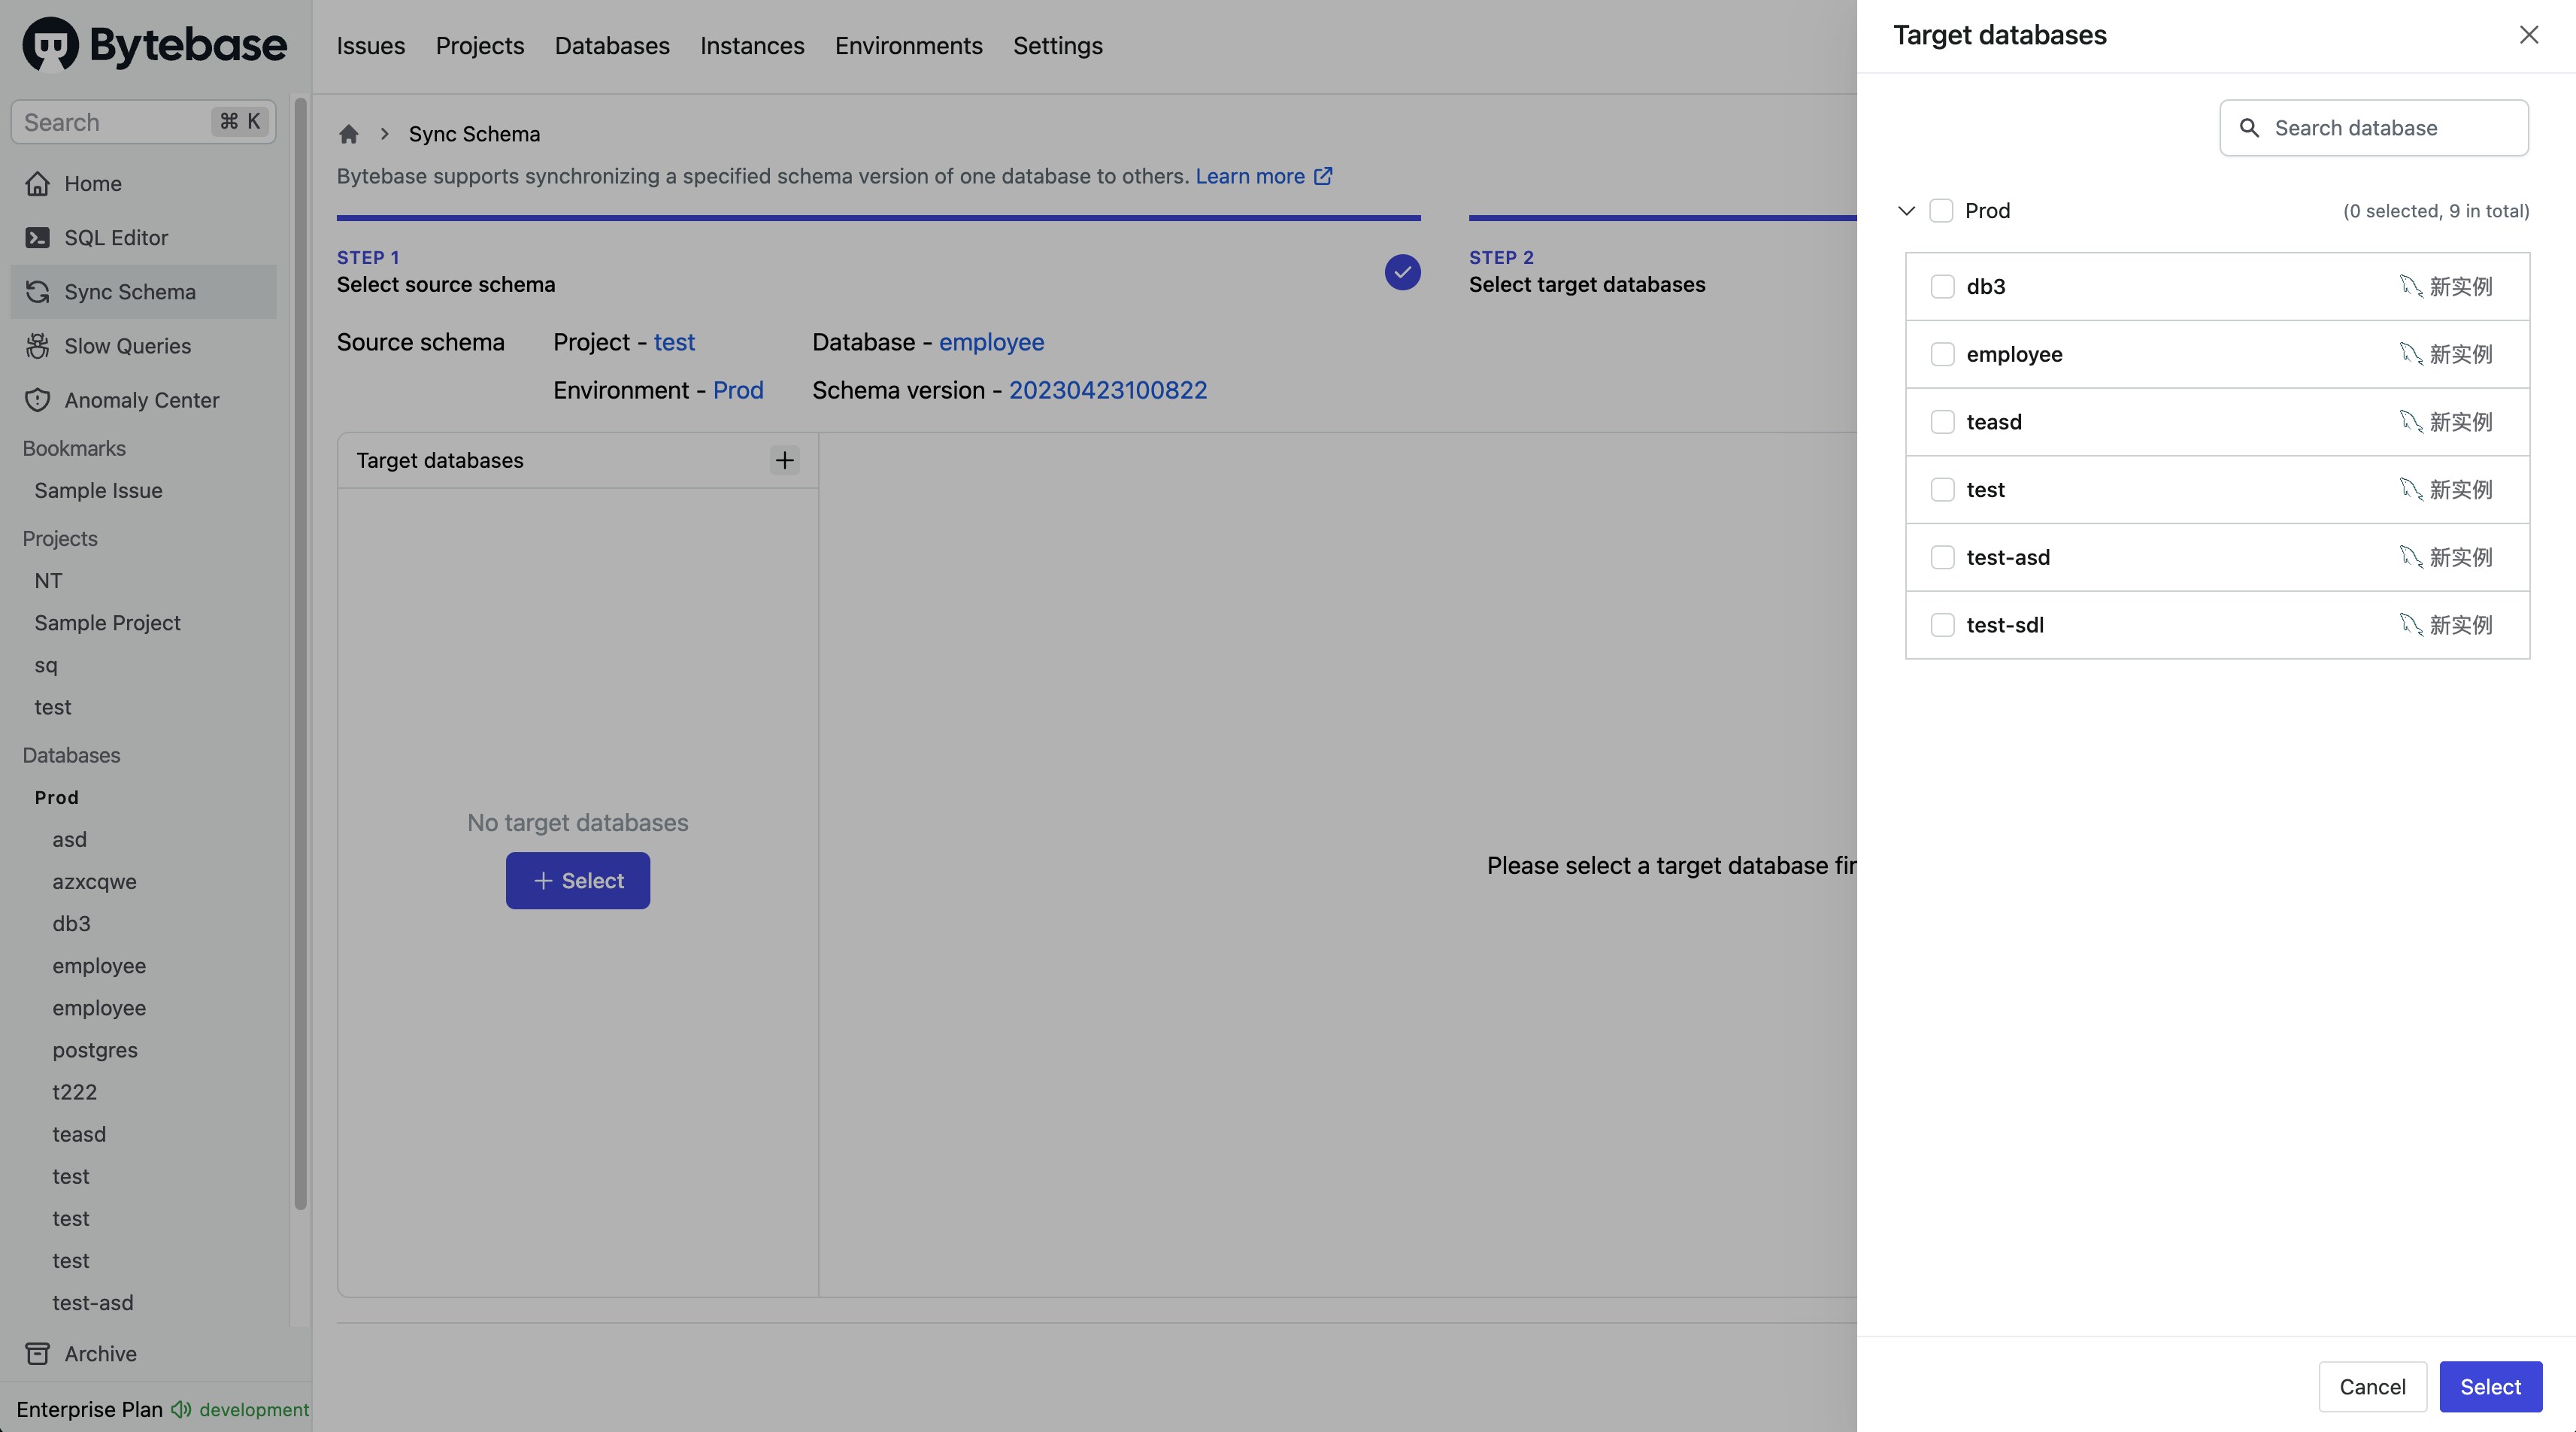The width and height of the screenshot is (2576, 1432).
Task: Check the checkbox for employee database
Action: click(x=1942, y=354)
